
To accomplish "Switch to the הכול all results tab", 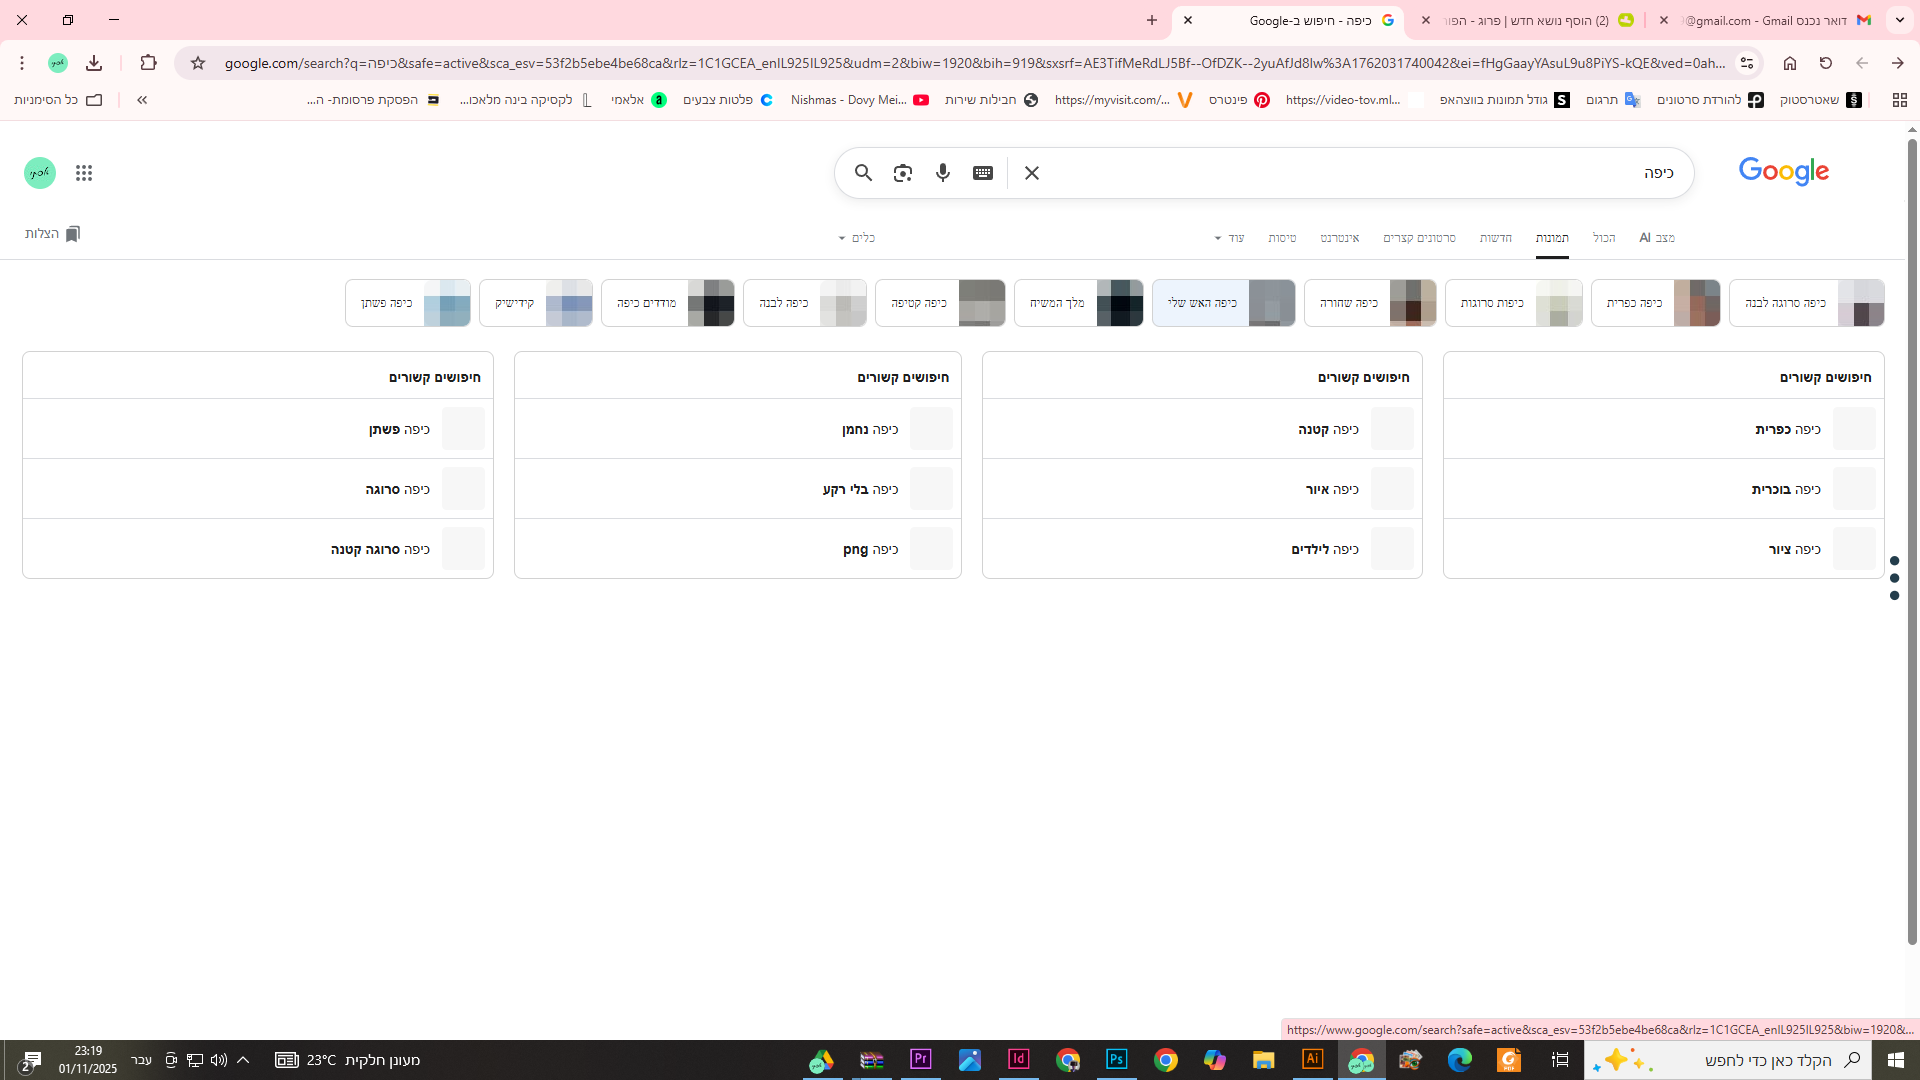I will point(1603,238).
